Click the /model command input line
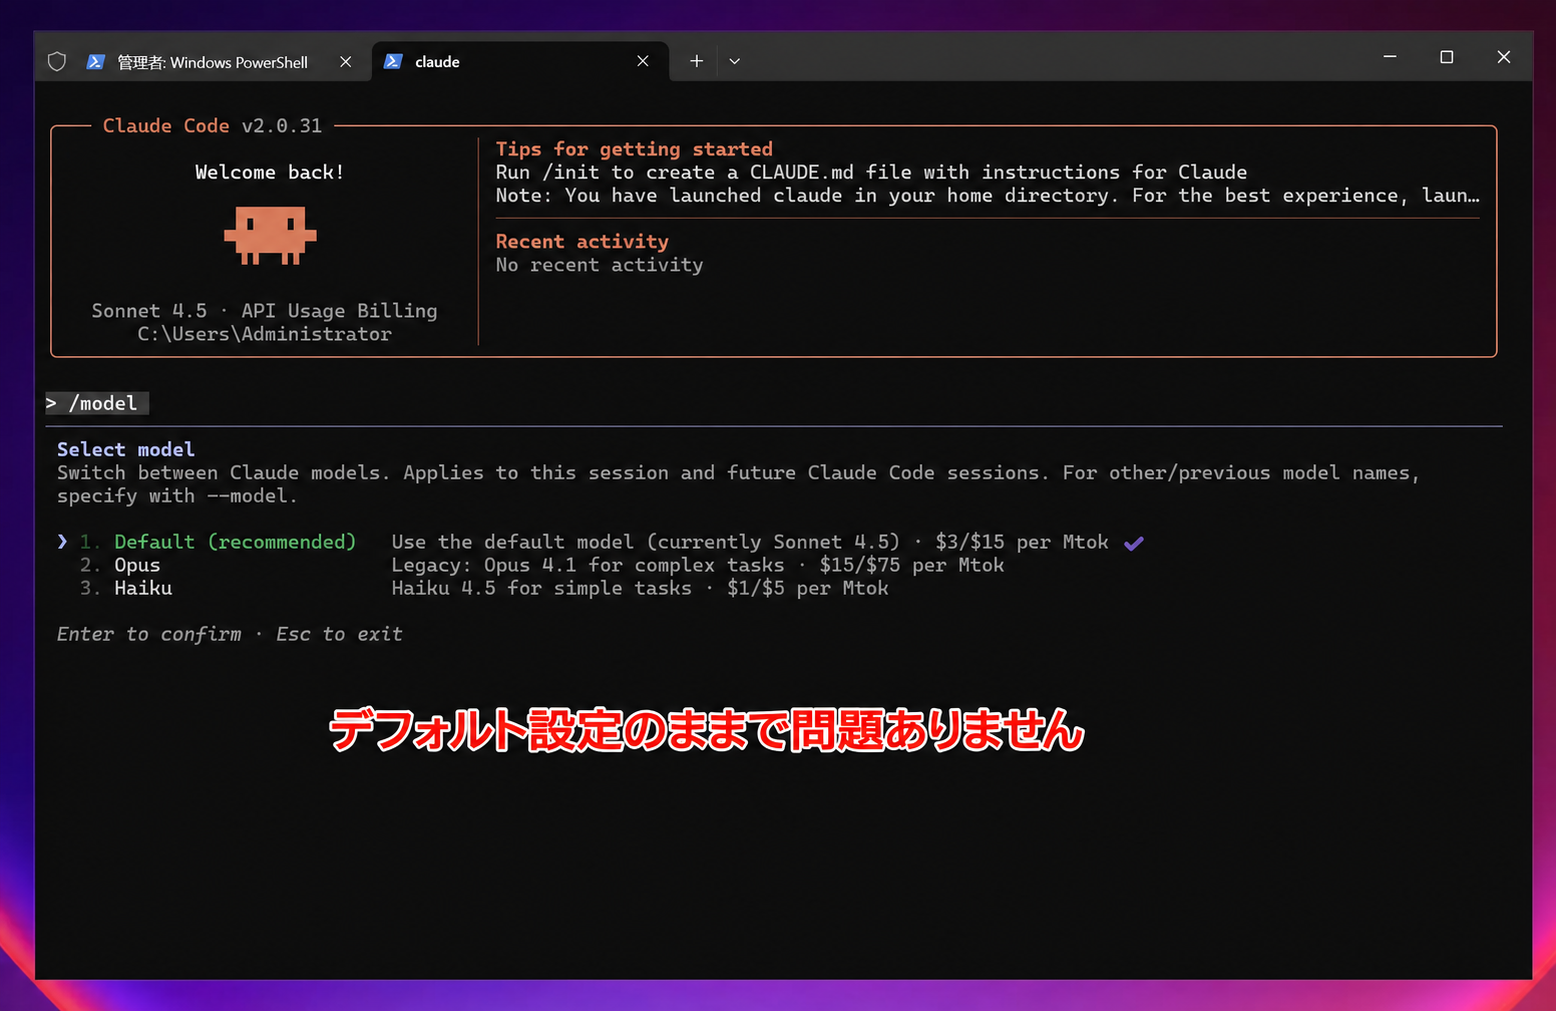The height and width of the screenshot is (1011, 1556). [x=97, y=403]
